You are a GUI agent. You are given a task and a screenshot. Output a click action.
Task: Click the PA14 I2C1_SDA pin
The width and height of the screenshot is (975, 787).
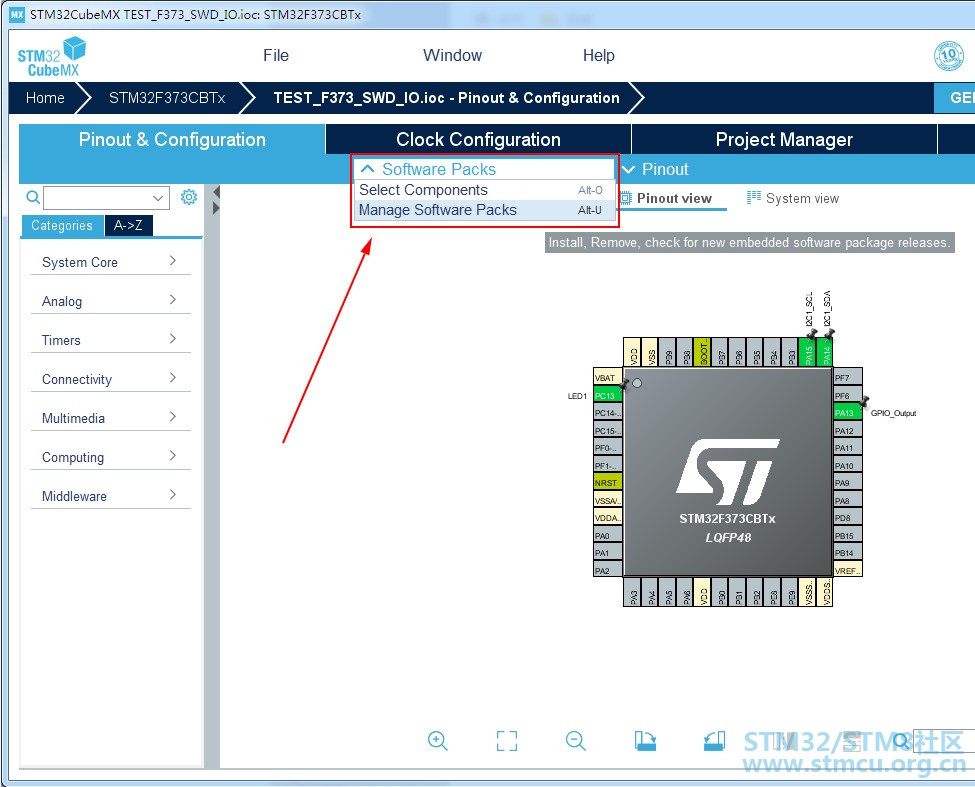(826, 352)
